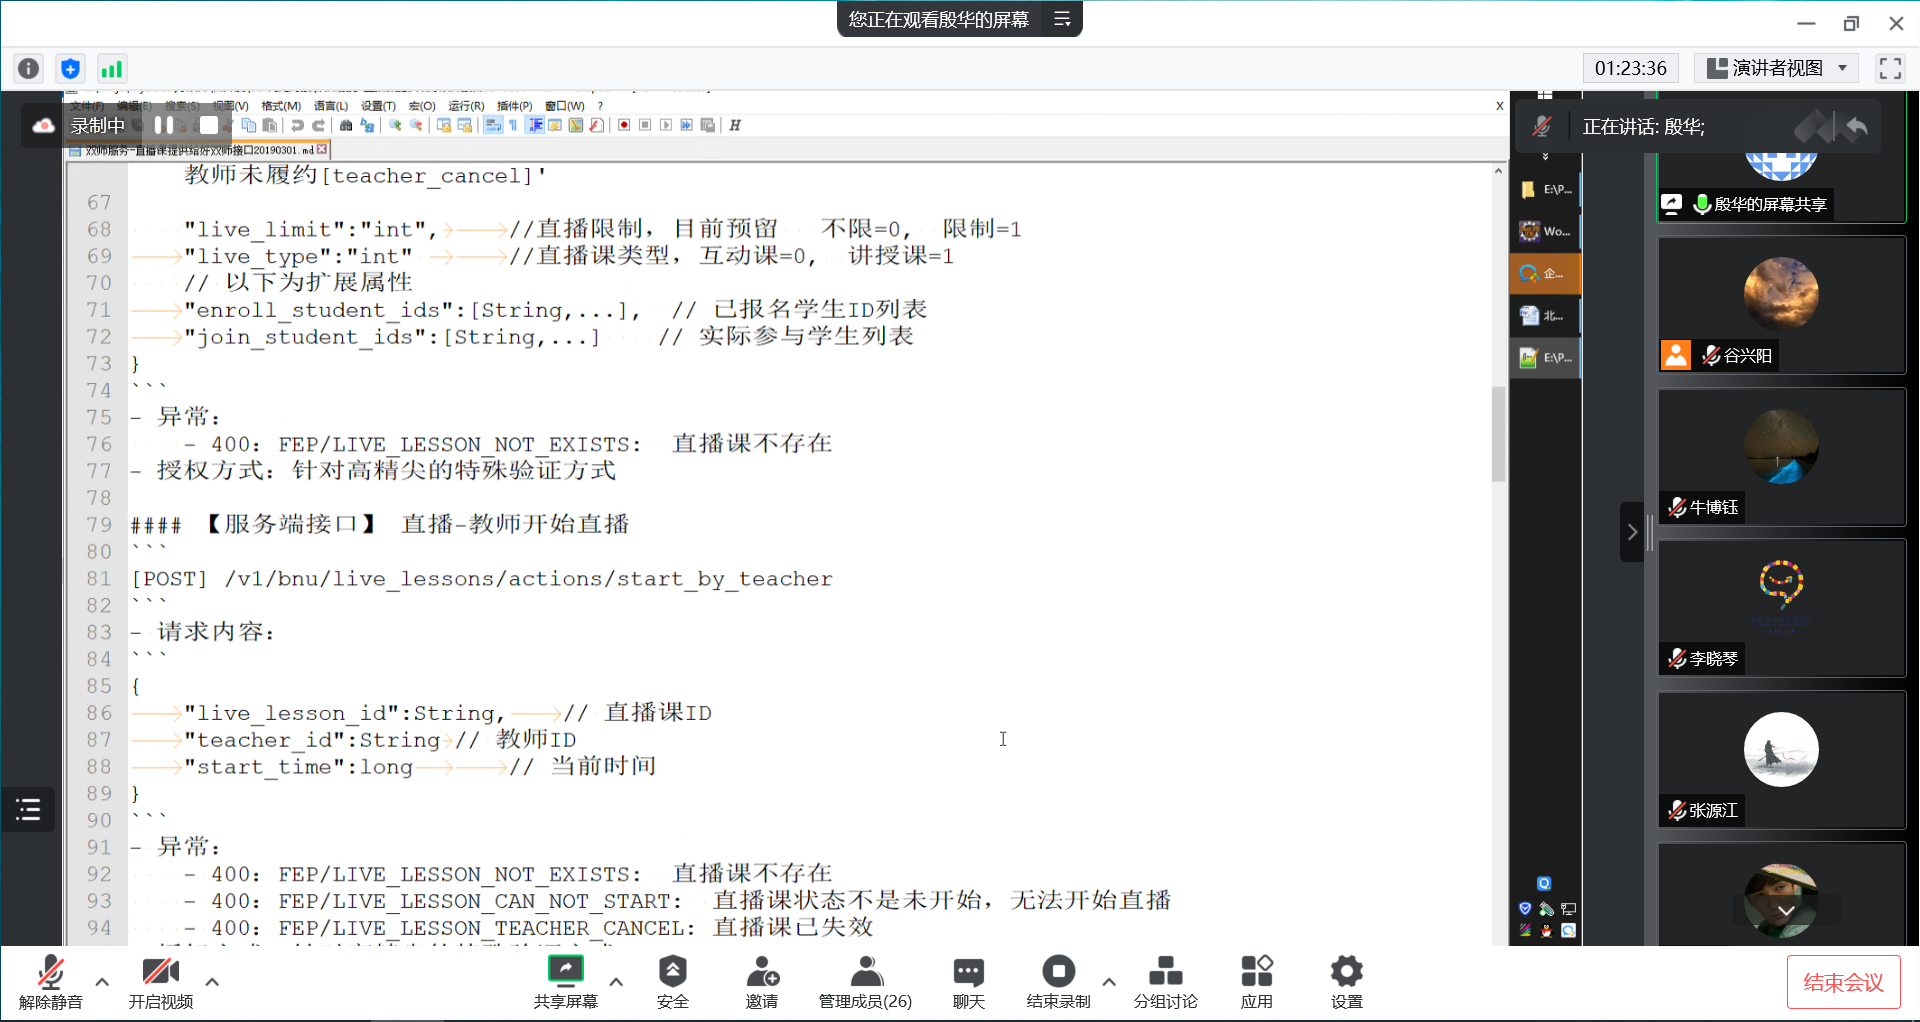Click the binoculars Find icon

346,125
